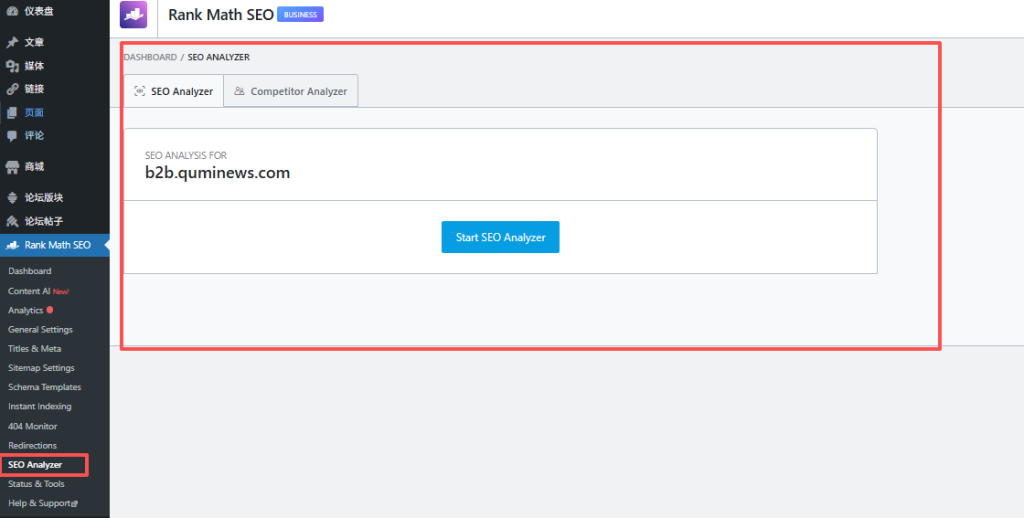Click the dashboard gauge icon

[x=12, y=10]
